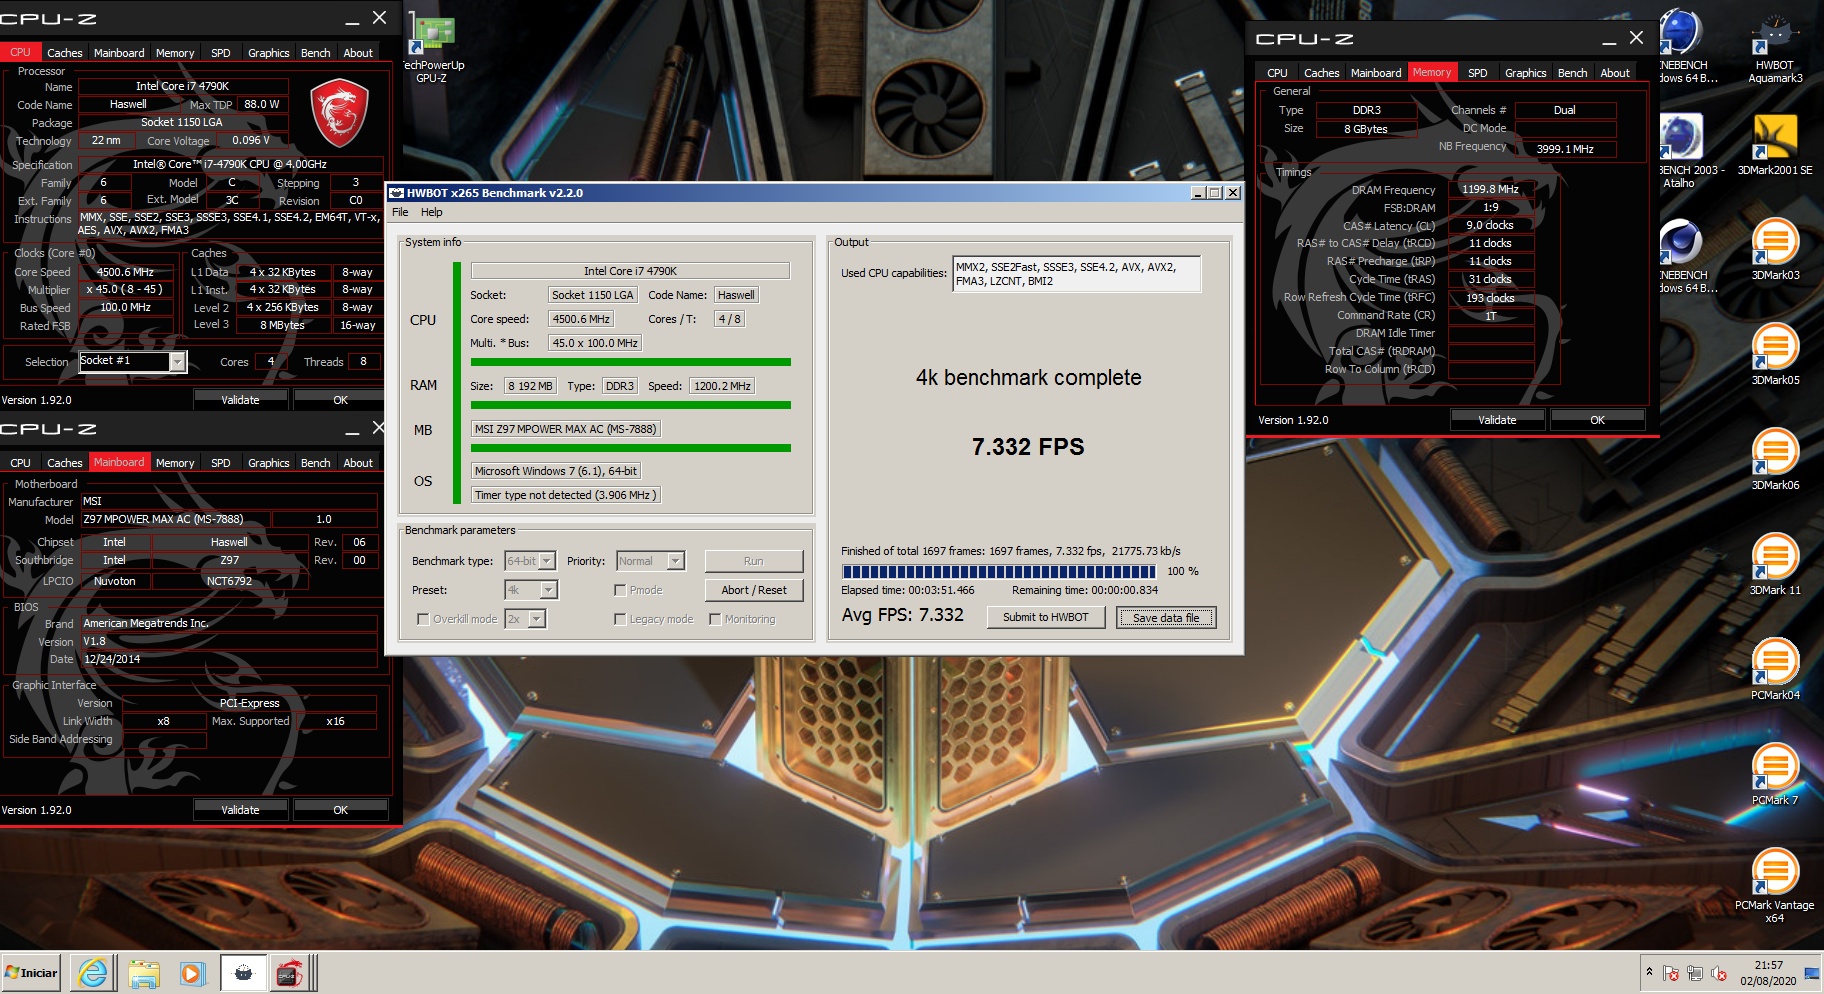Click the benchmark progress bar
The height and width of the screenshot is (994, 1824).
point(998,572)
